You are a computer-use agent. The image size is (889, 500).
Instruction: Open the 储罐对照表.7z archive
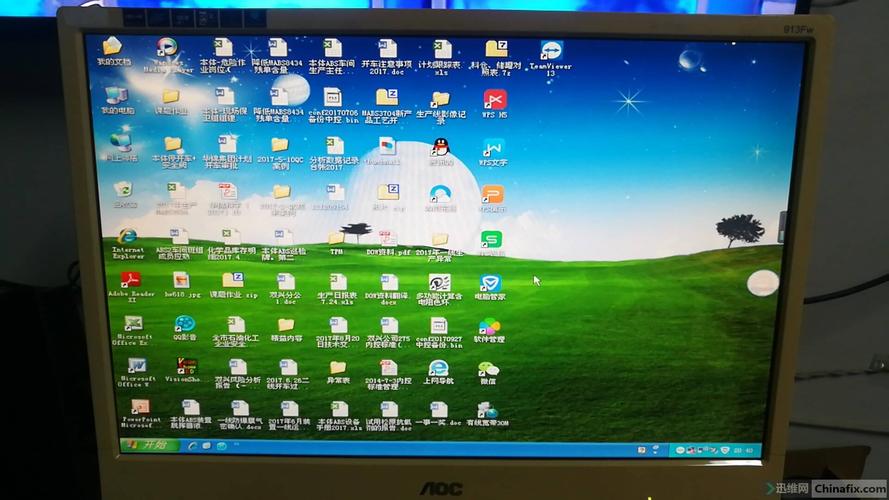pos(496,49)
